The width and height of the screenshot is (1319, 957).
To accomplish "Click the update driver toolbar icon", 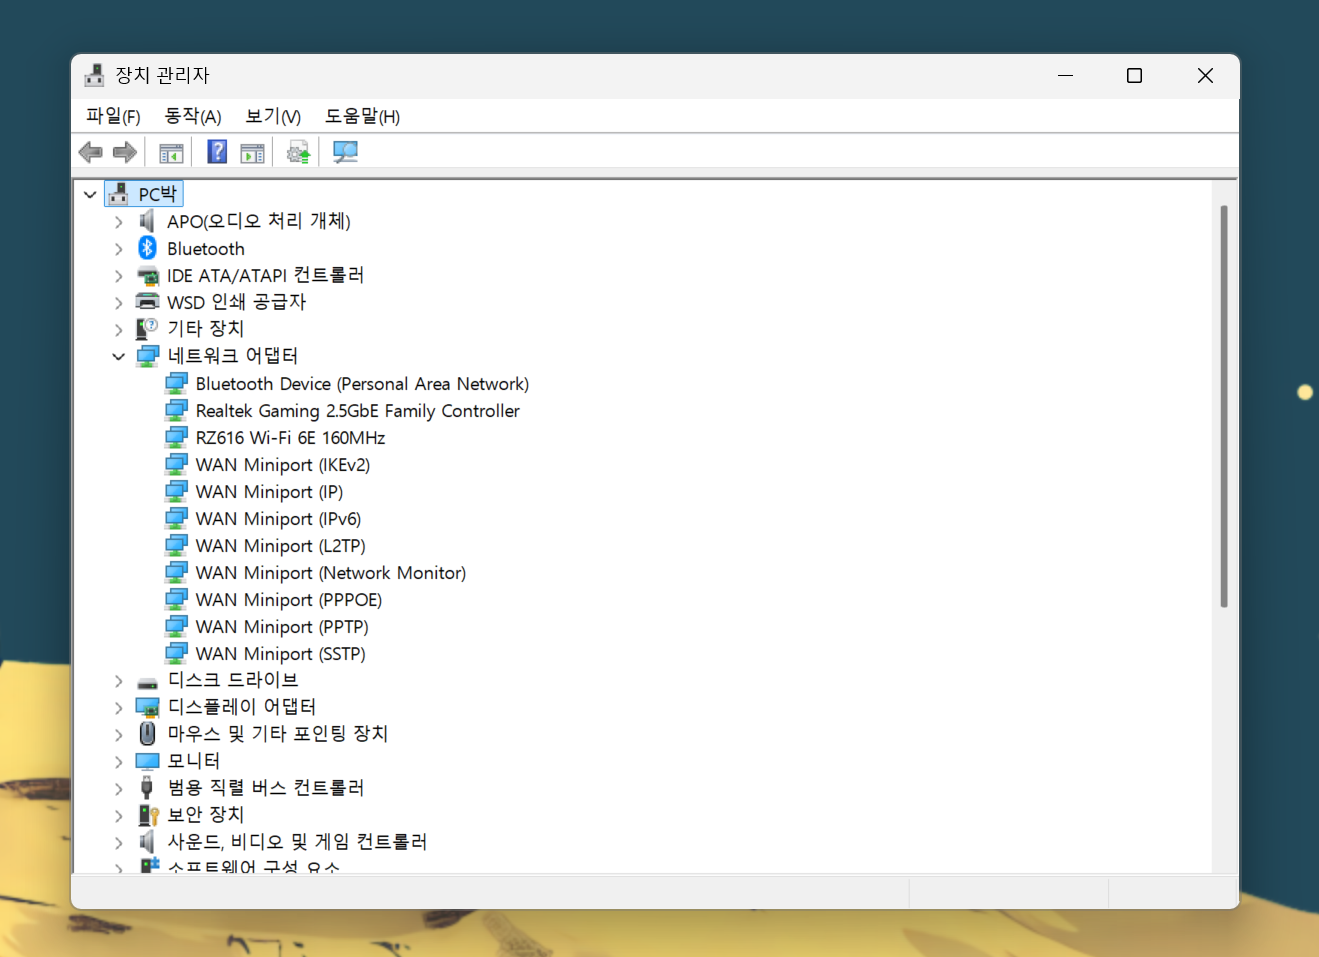I will pos(298,152).
